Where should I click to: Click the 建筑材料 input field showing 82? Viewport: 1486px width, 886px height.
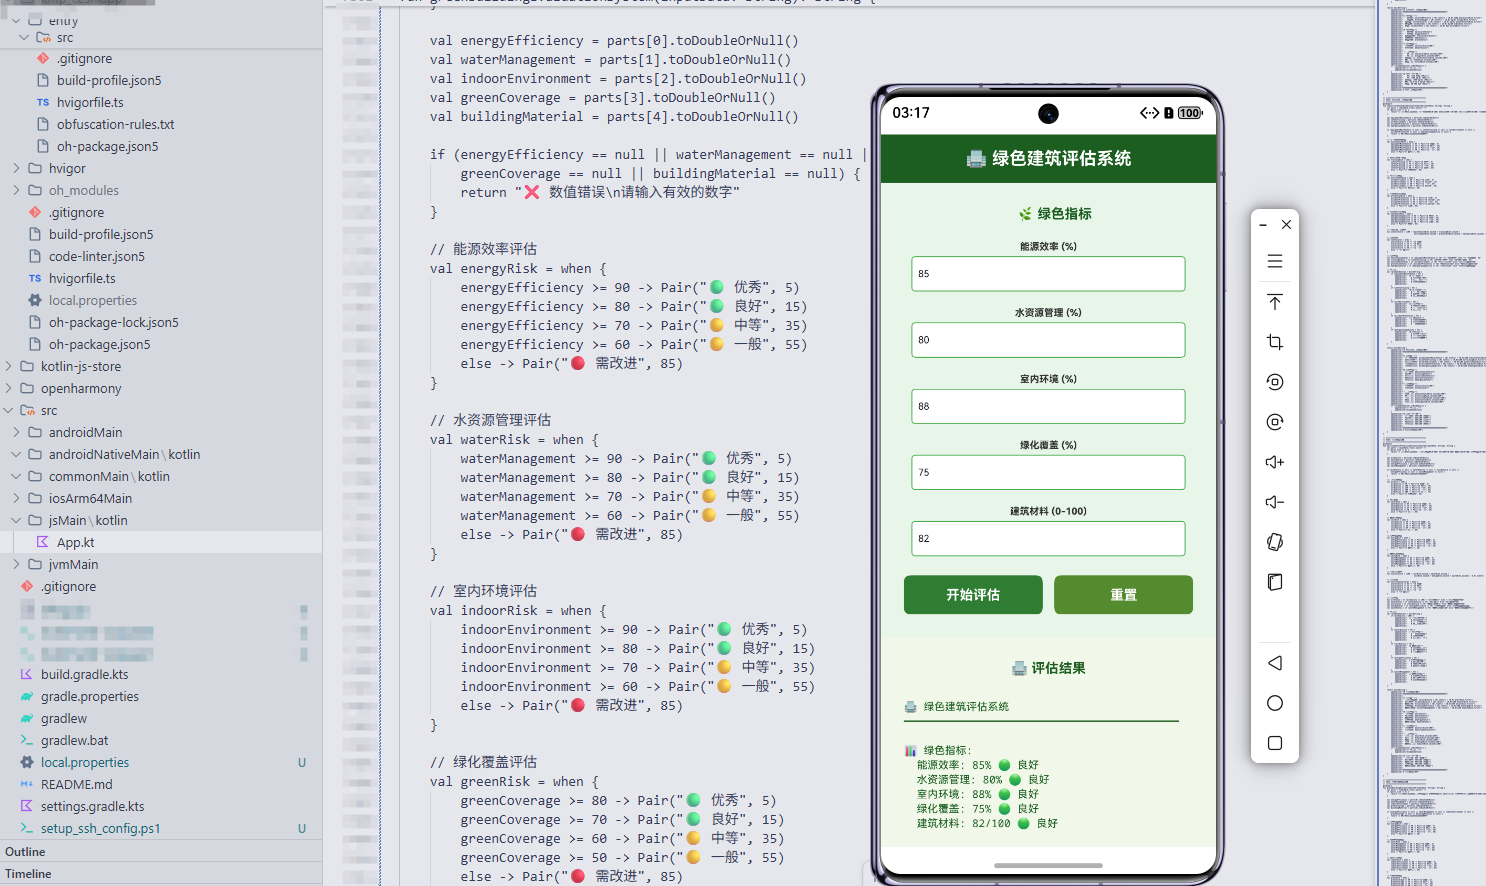[x=1048, y=538]
